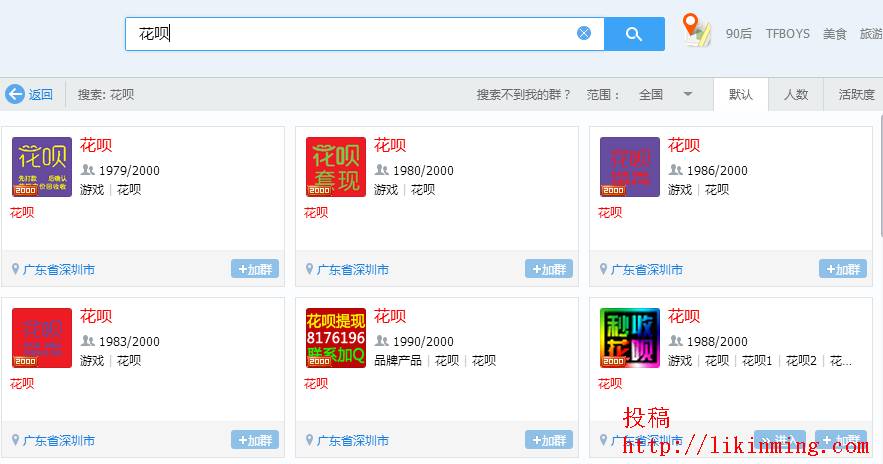Click the magnifier search button

tap(634, 34)
